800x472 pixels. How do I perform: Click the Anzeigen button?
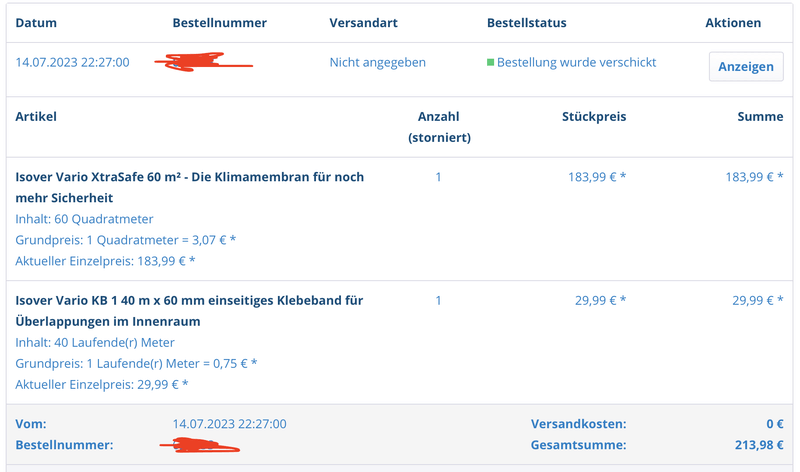pos(745,67)
